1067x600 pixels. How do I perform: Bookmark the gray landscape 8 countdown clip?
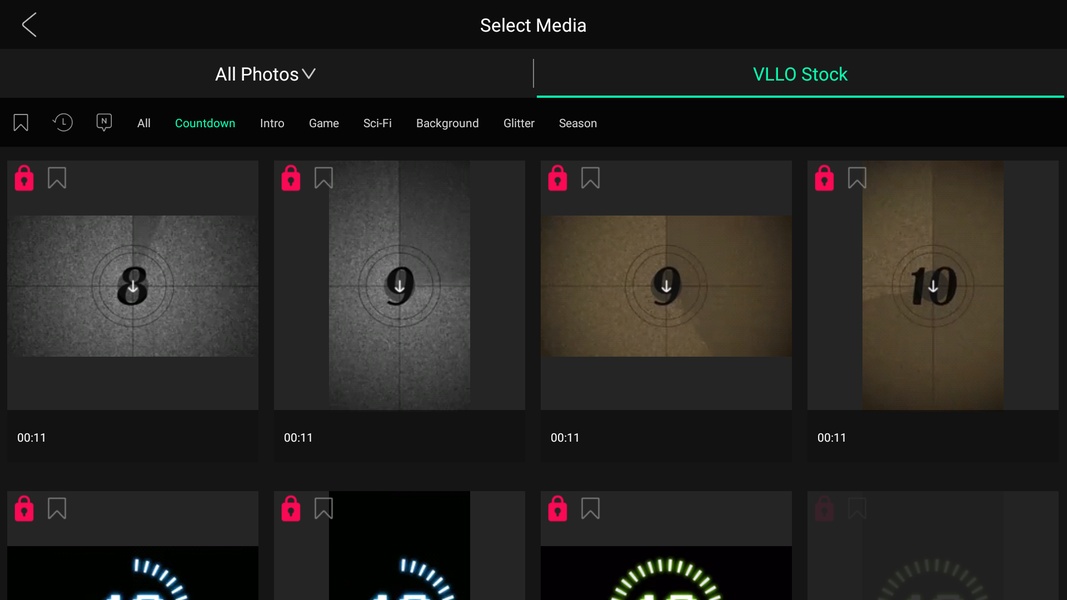pyautogui.click(x=57, y=178)
